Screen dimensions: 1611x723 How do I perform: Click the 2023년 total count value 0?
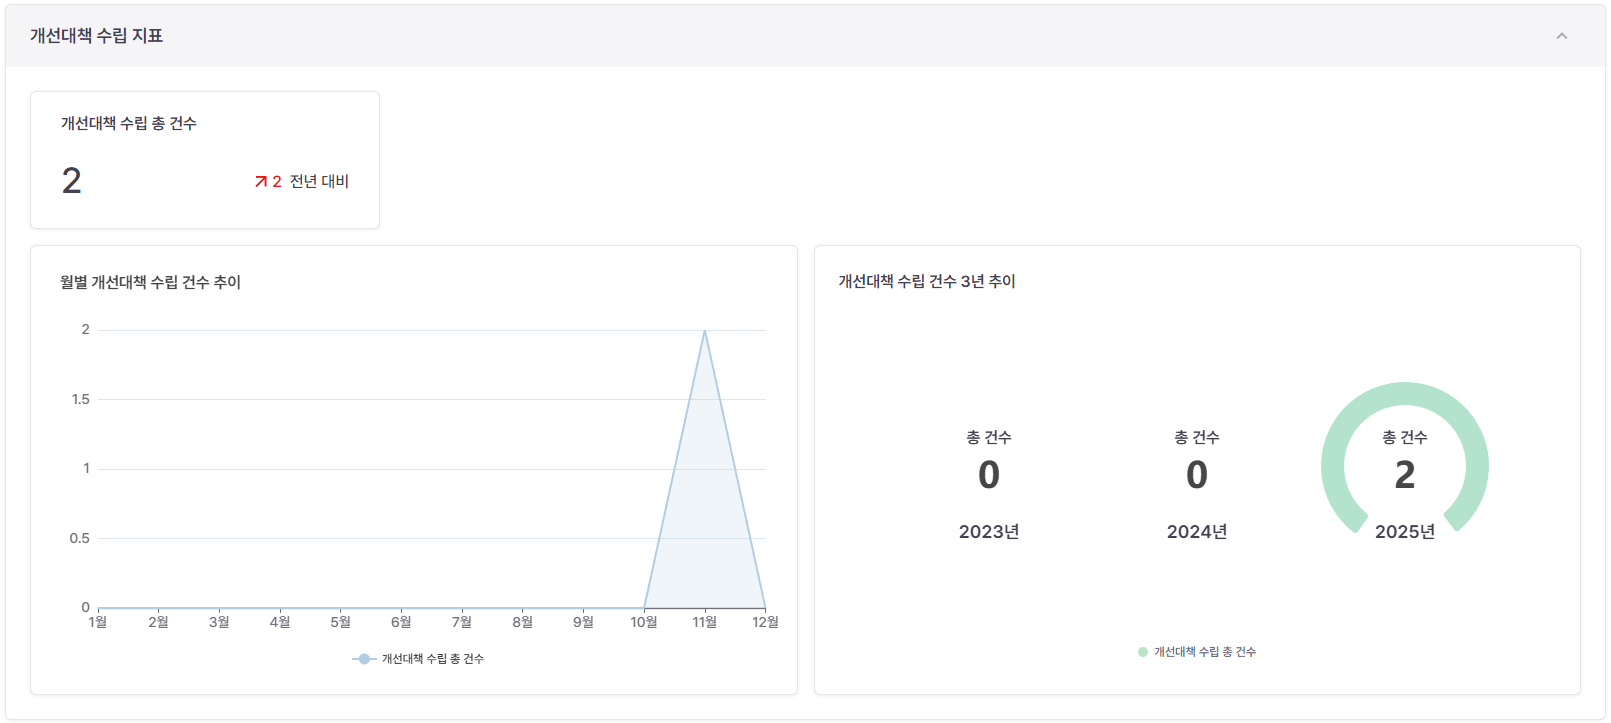tap(988, 475)
